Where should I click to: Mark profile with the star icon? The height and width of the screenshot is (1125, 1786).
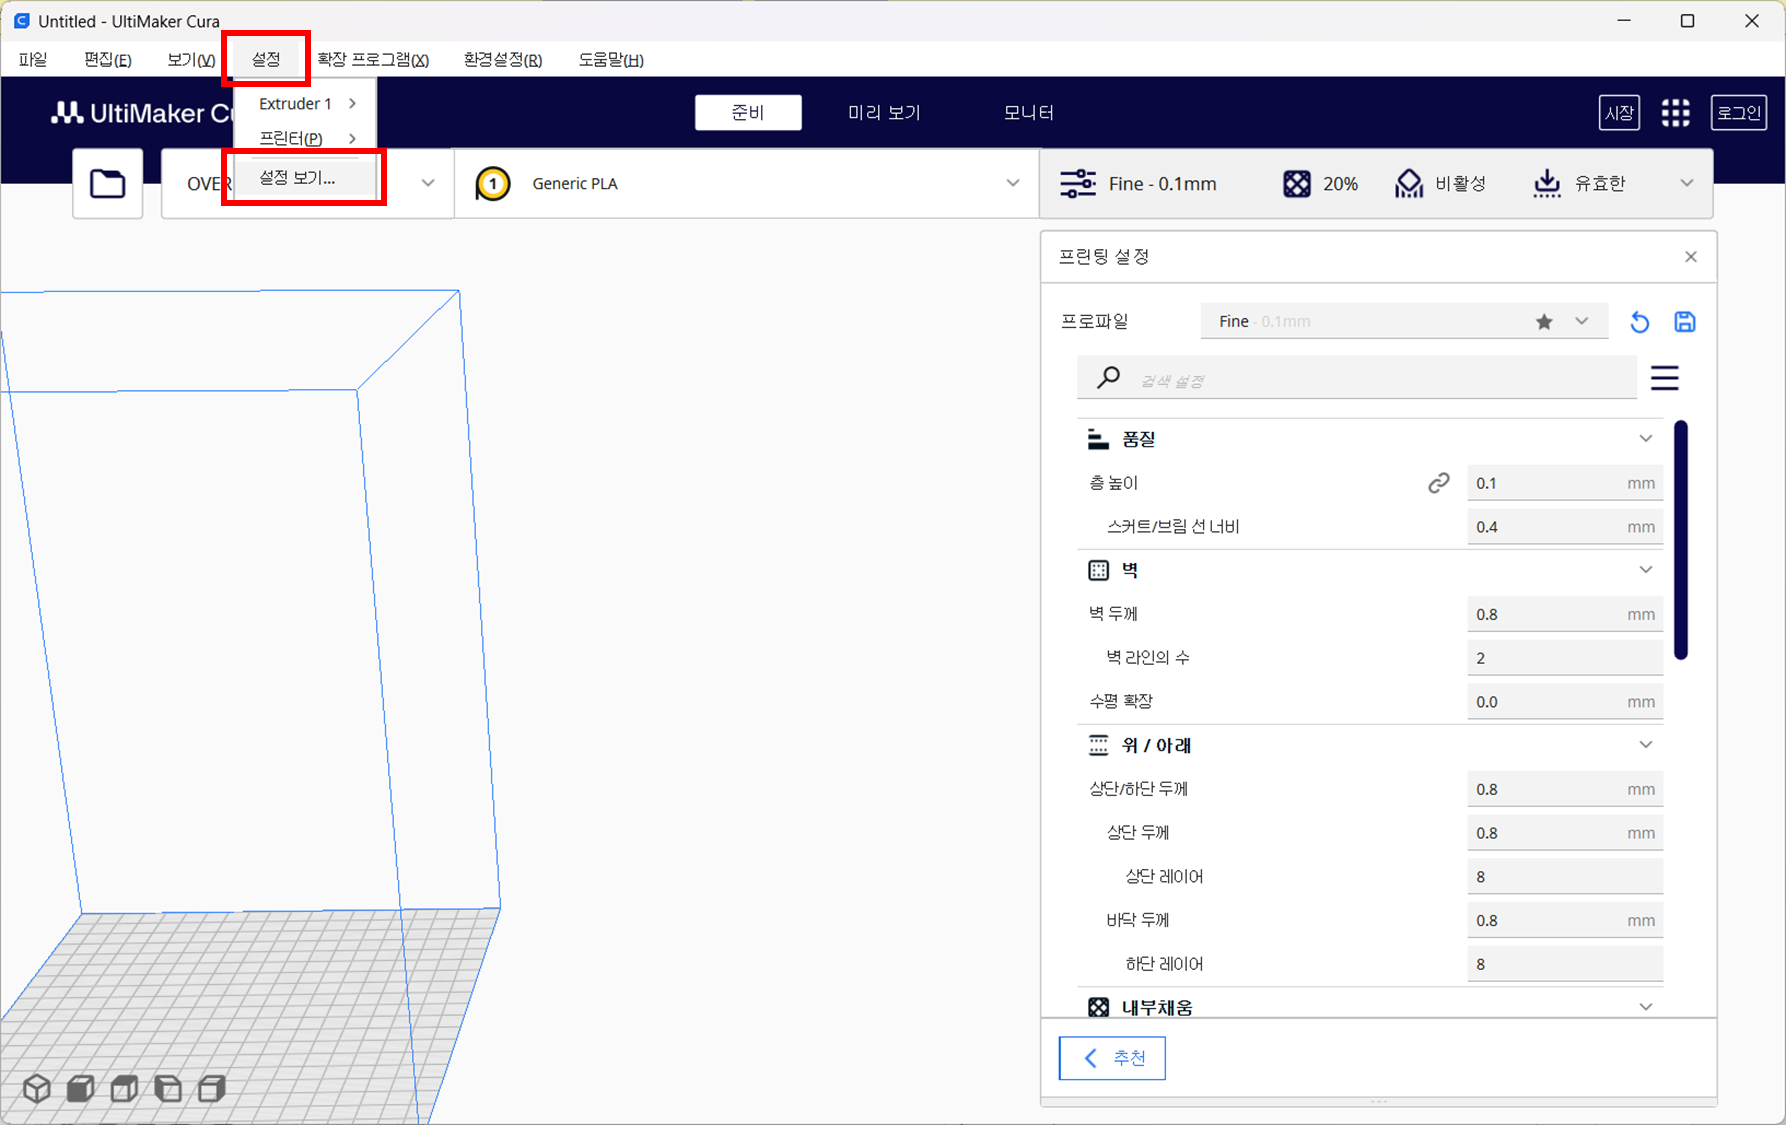point(1544,322)
